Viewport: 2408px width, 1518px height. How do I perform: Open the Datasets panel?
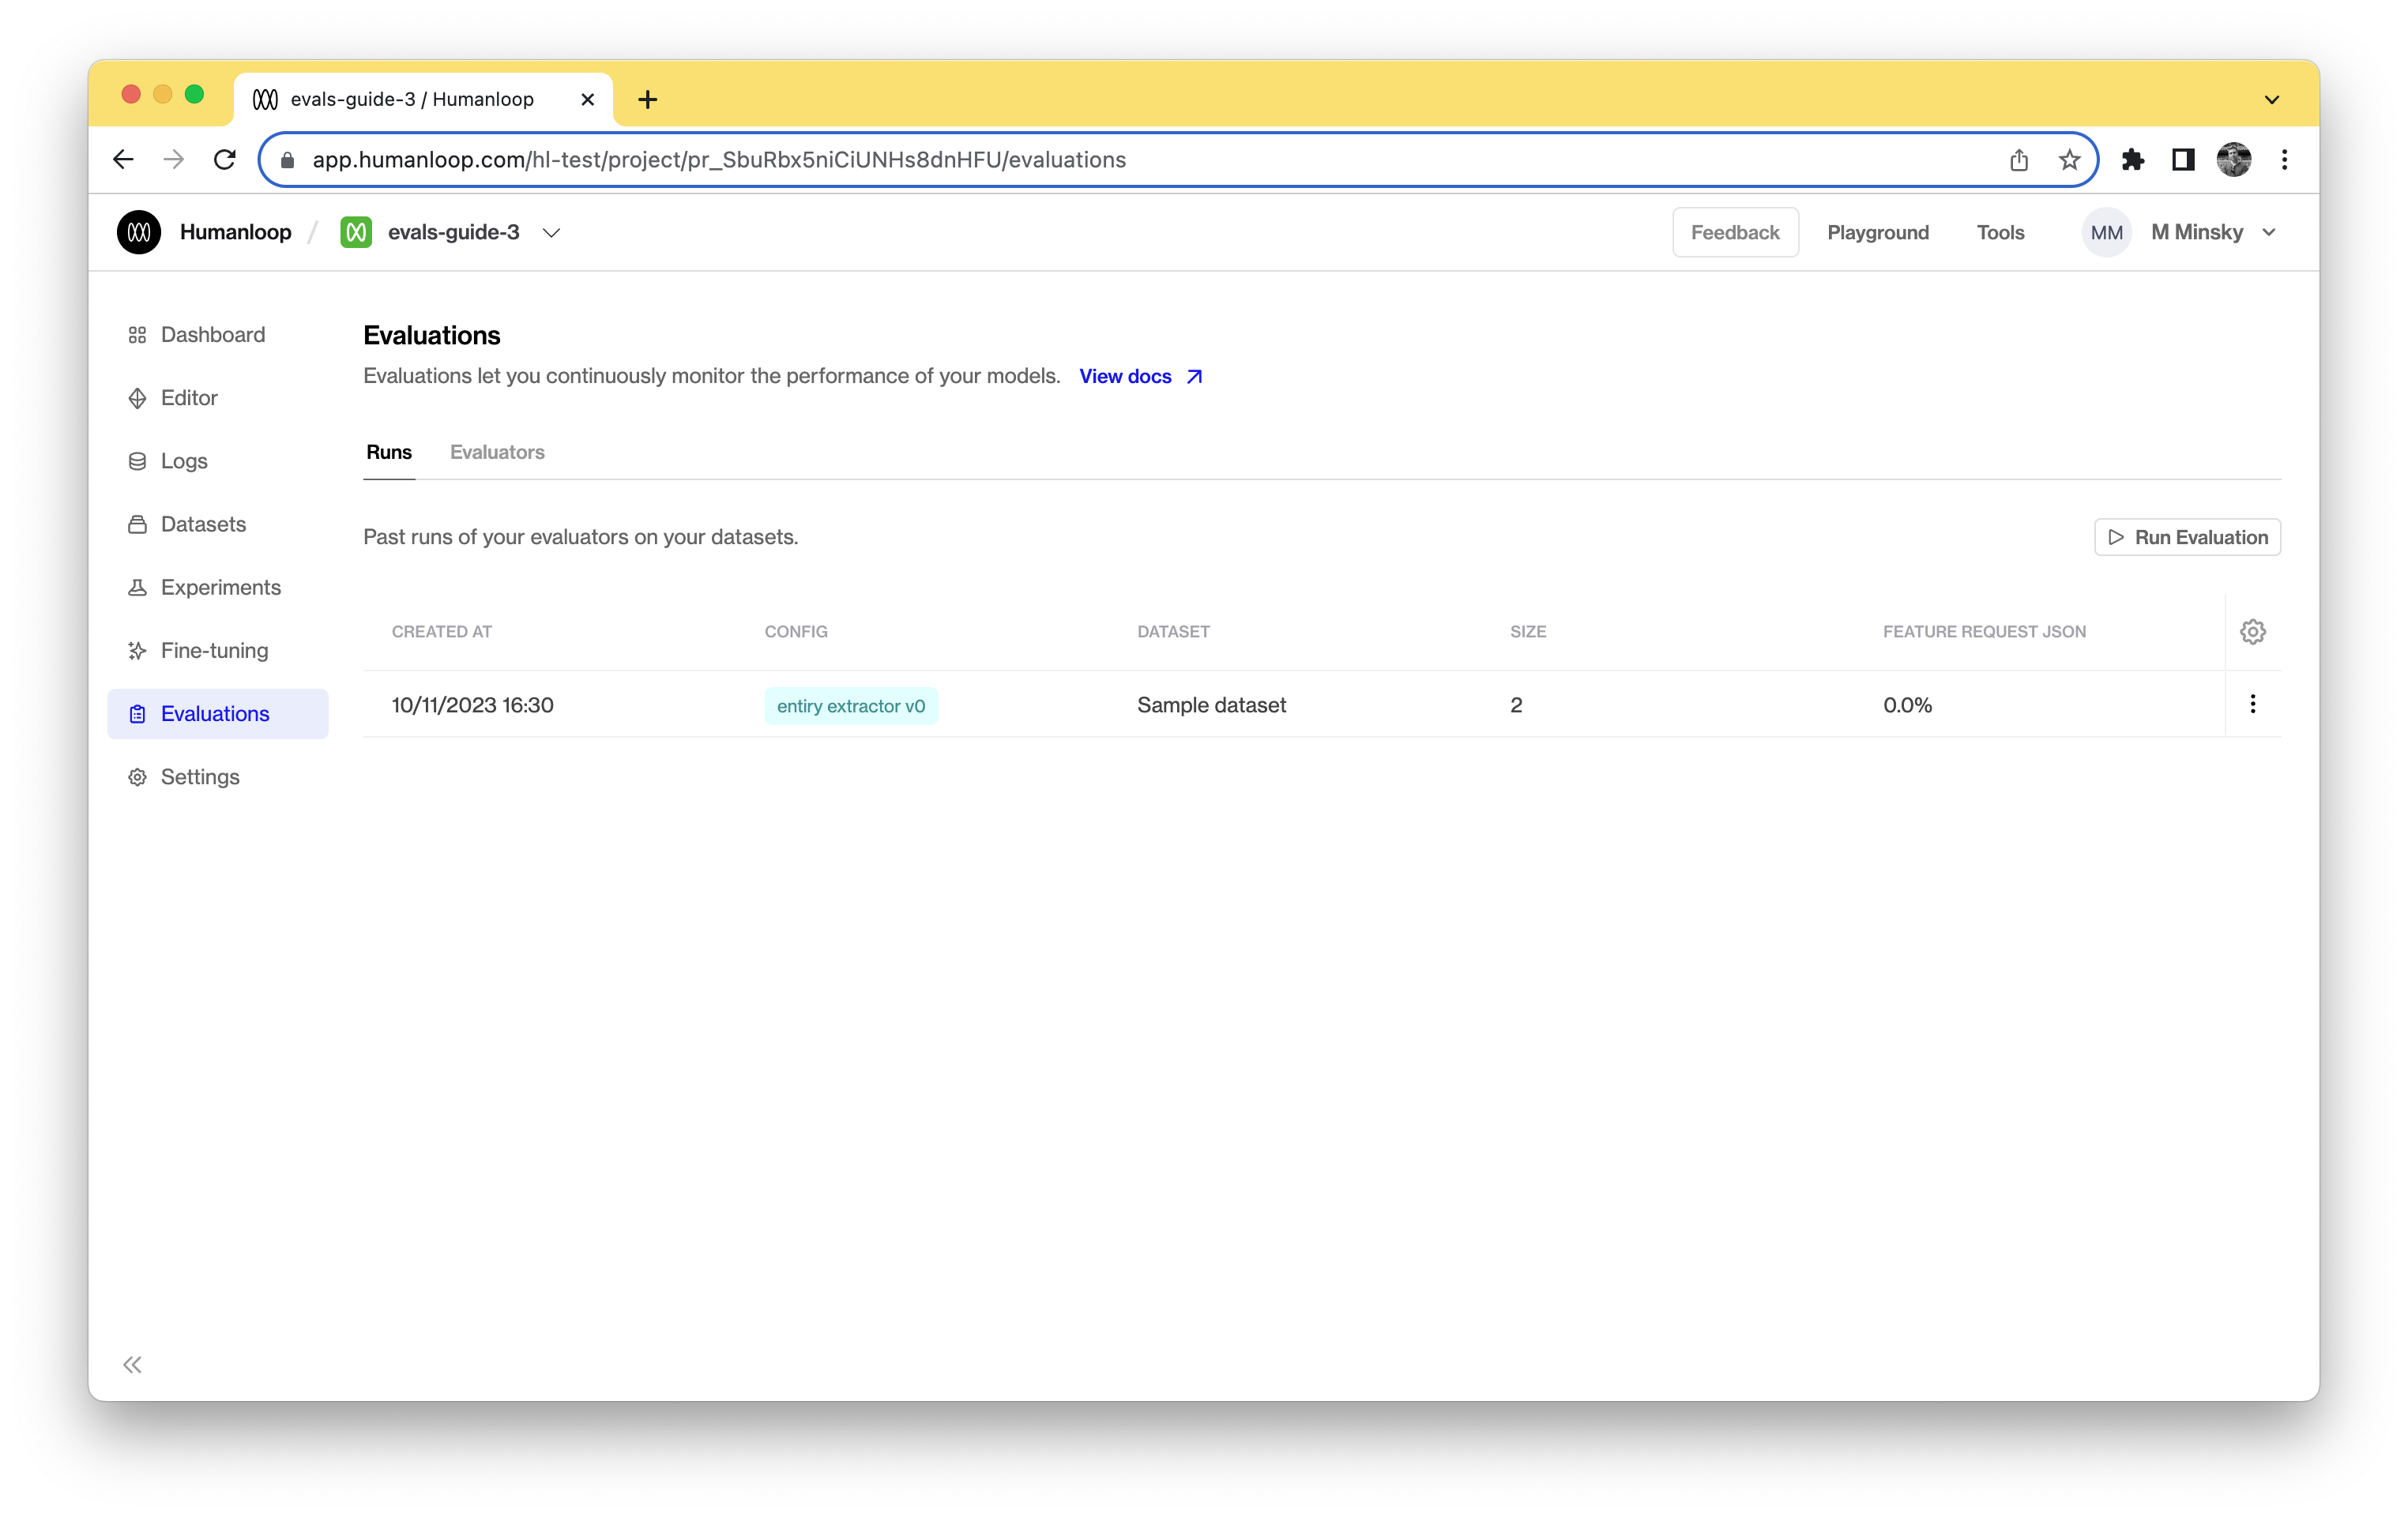[x=202, y=523]
